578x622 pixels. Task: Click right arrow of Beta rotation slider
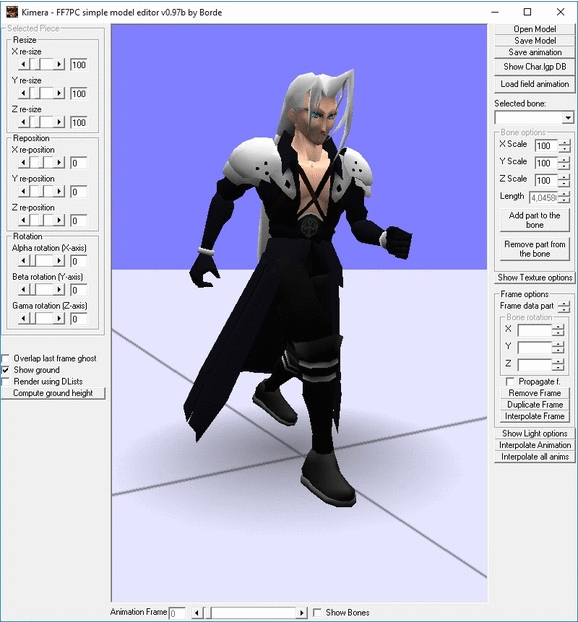coord(59,290)
